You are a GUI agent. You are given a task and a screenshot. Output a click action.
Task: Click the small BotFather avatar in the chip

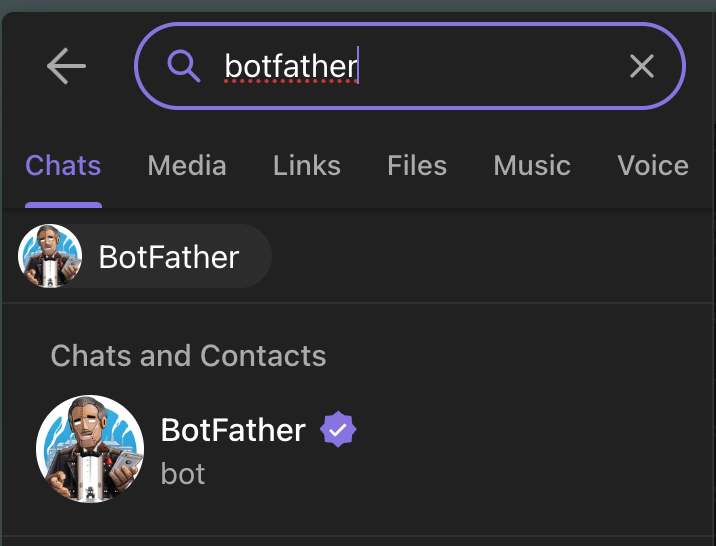49,256
